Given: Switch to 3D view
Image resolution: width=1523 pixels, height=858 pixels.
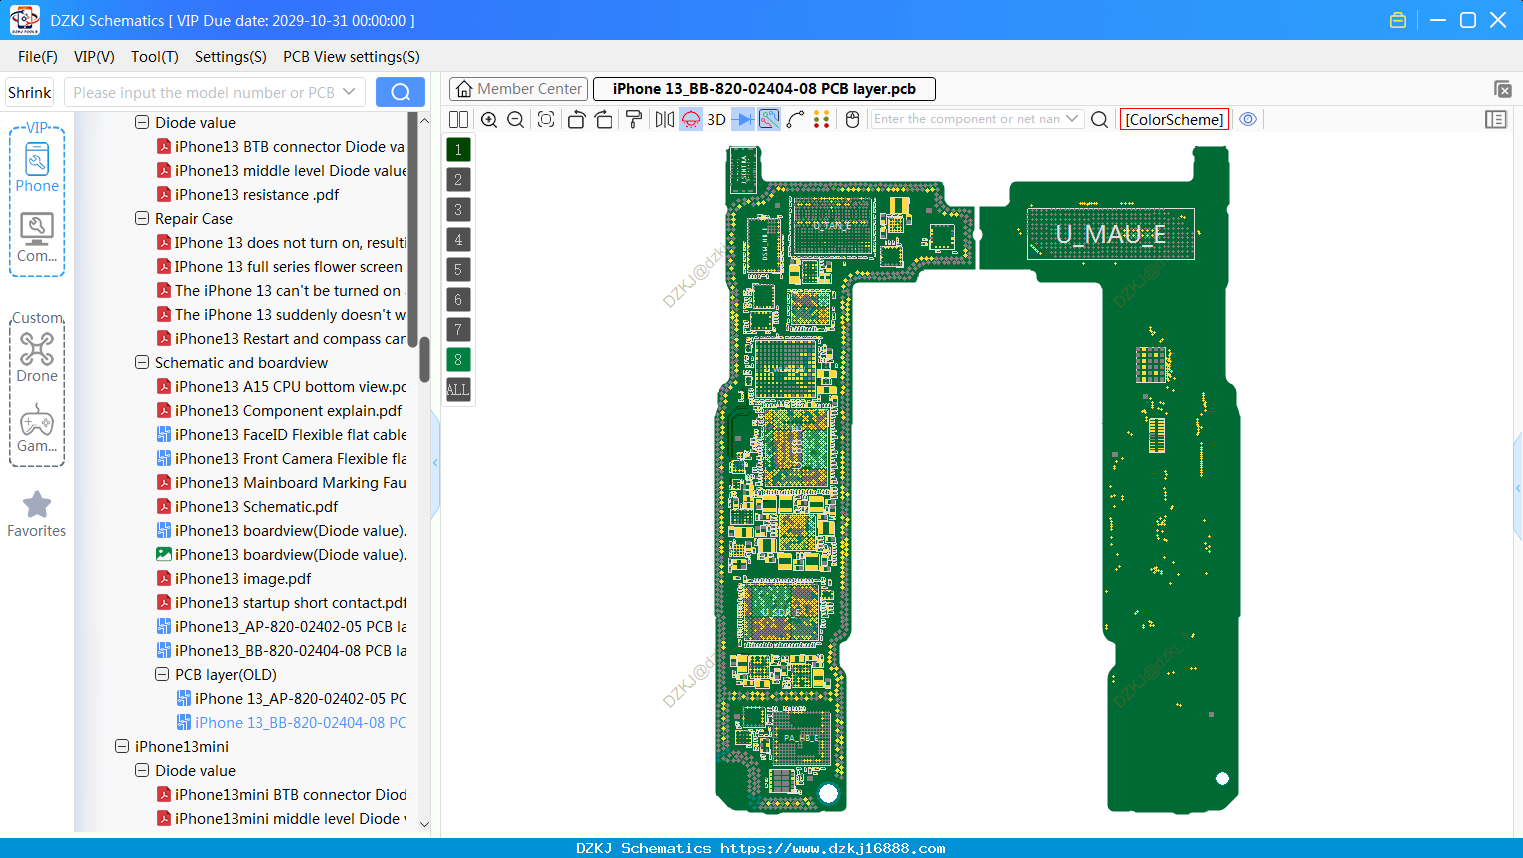Looking at the screenshot, I should pos(716,119).
